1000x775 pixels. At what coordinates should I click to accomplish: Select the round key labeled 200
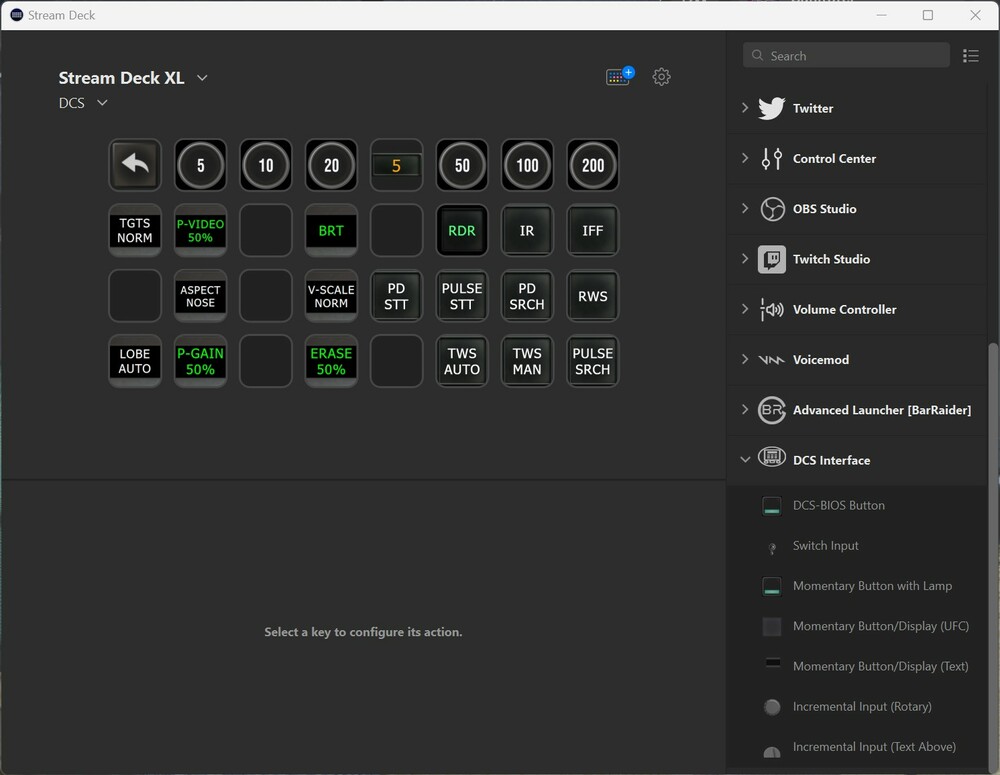592,165
